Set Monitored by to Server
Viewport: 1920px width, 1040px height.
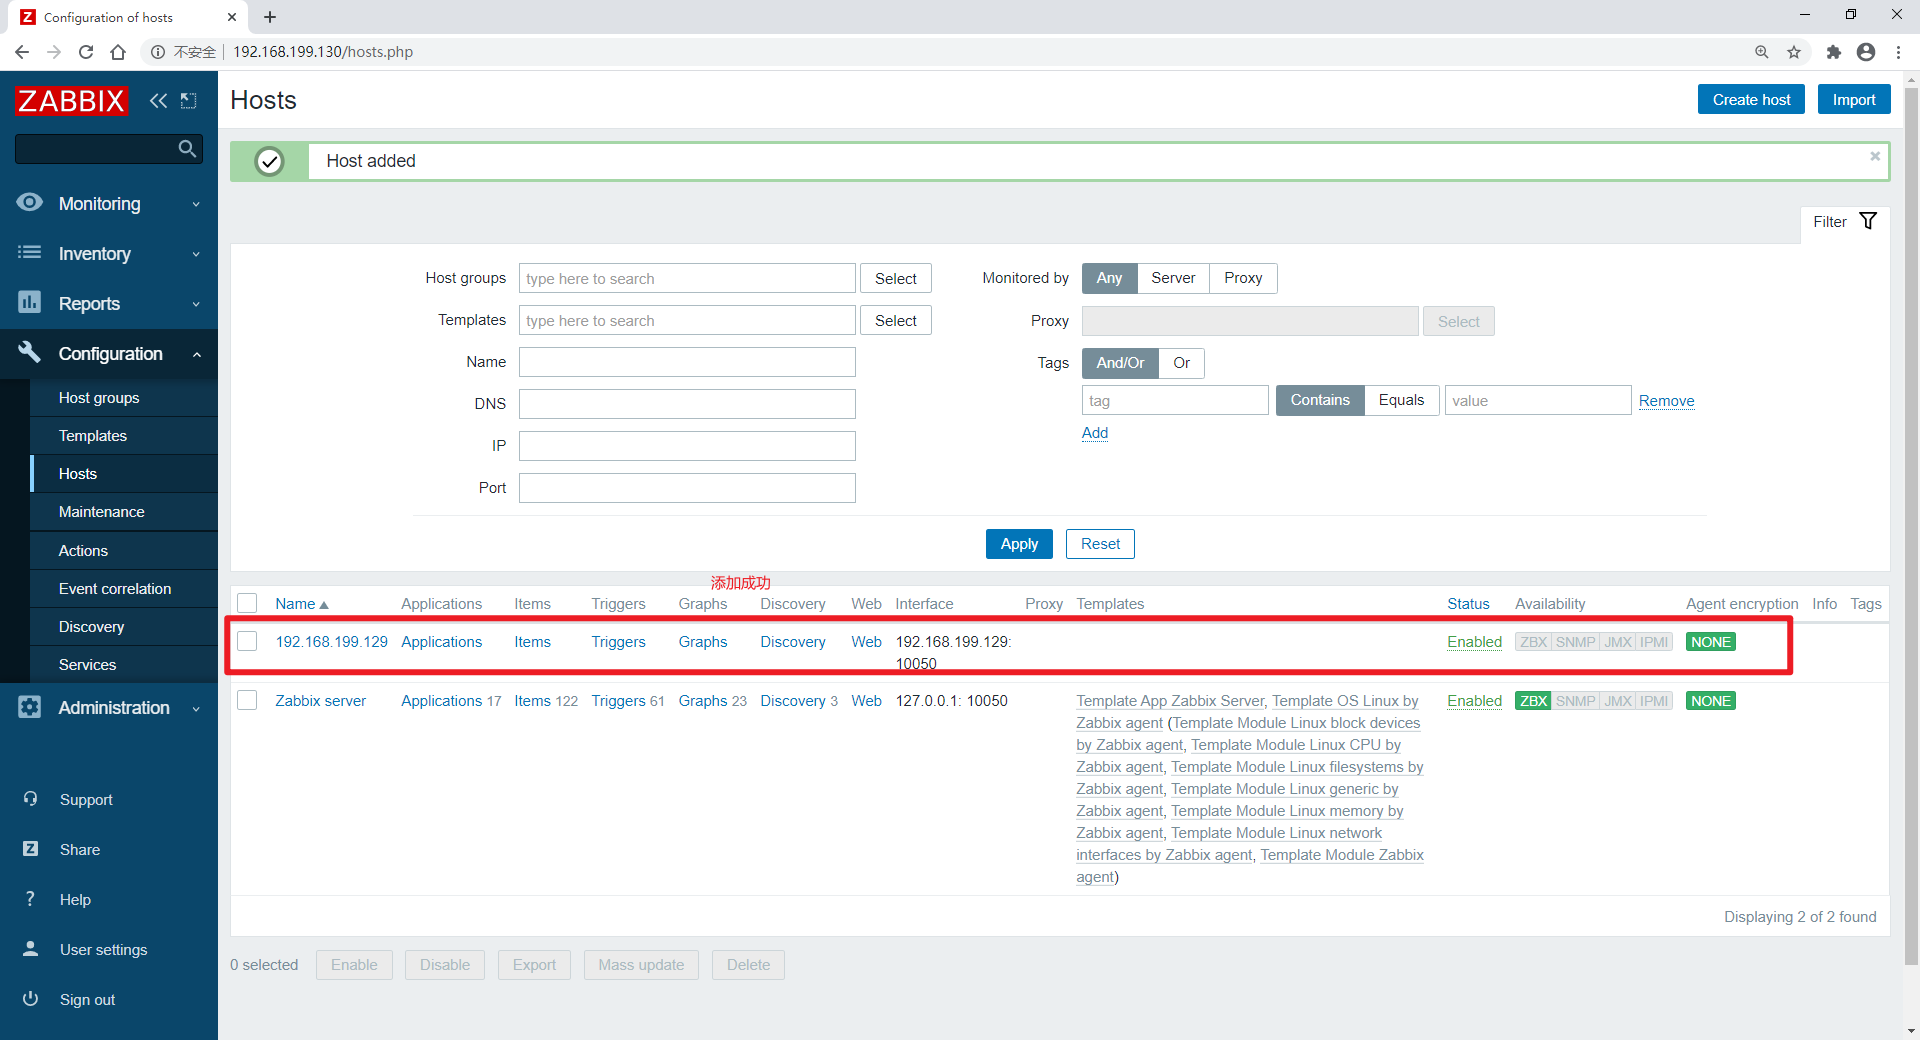1173,278
